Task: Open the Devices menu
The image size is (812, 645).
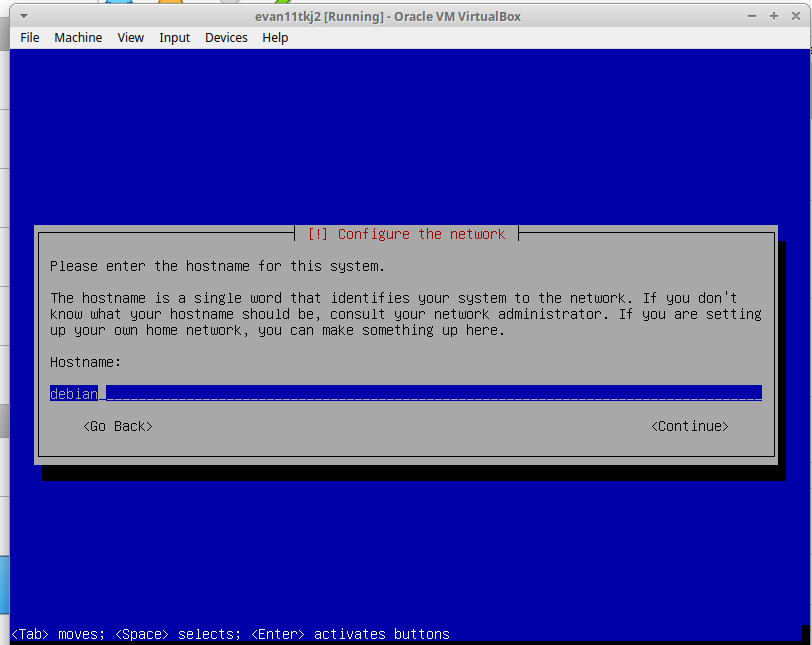Action: 226,38
